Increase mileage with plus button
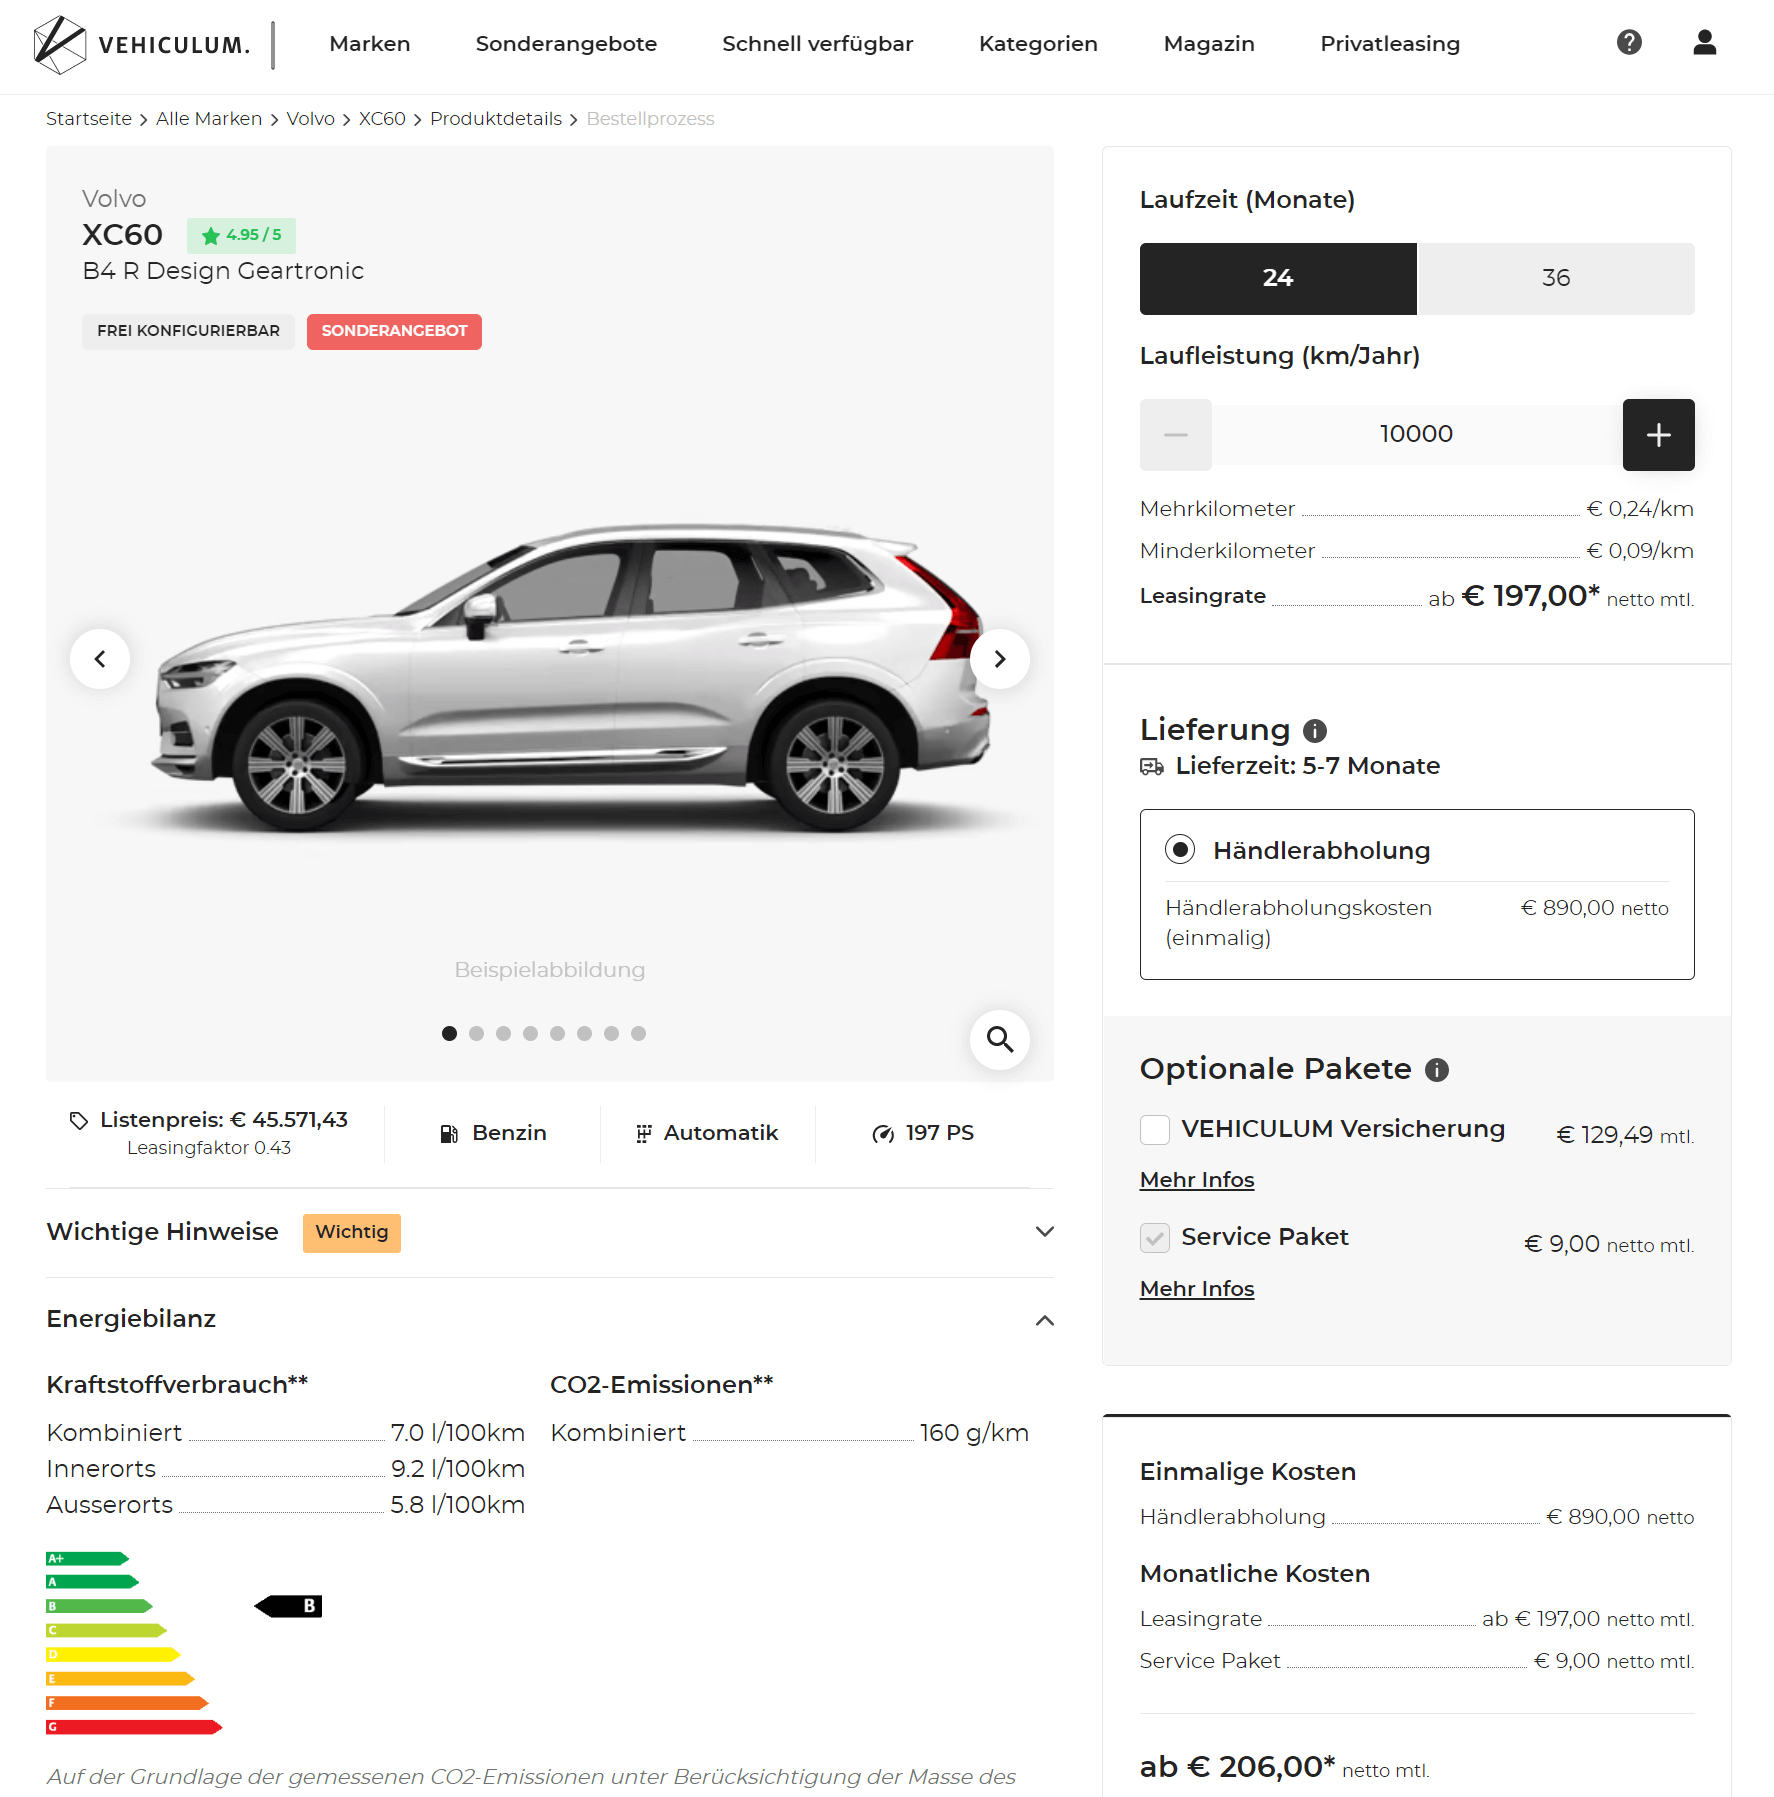Viewport: 1774px width, 1797px height. pos(1659,435)
